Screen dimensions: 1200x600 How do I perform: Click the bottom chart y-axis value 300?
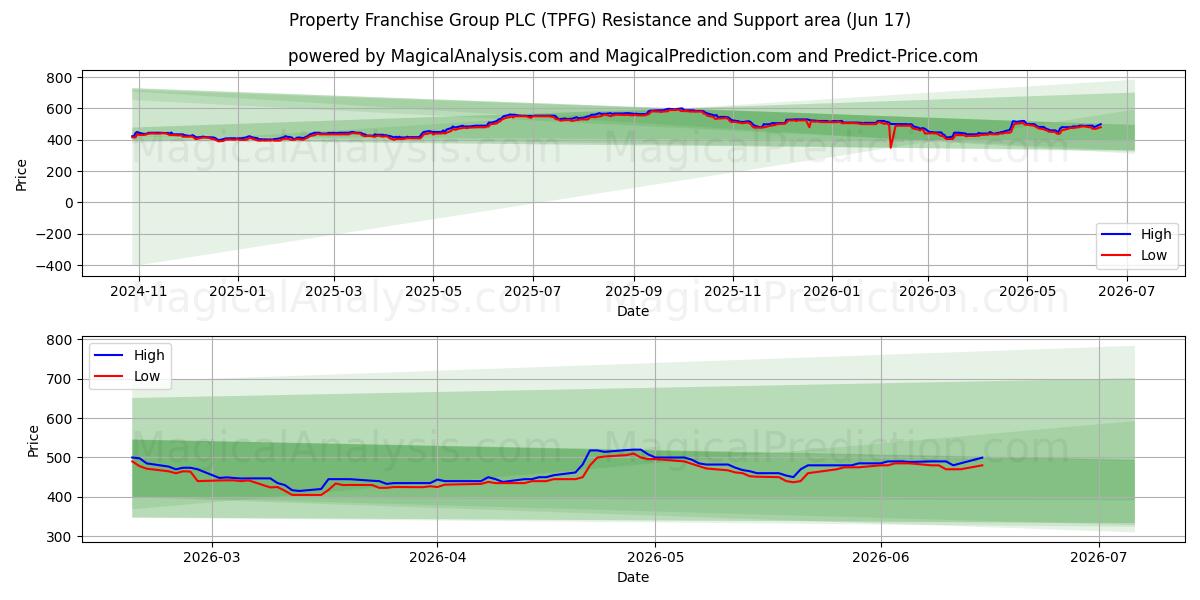tap(58, 537)
